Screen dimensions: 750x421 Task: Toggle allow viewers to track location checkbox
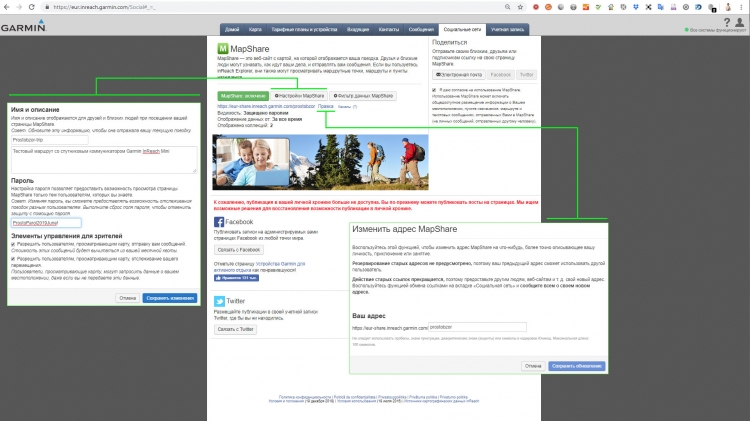click(13, 259)
